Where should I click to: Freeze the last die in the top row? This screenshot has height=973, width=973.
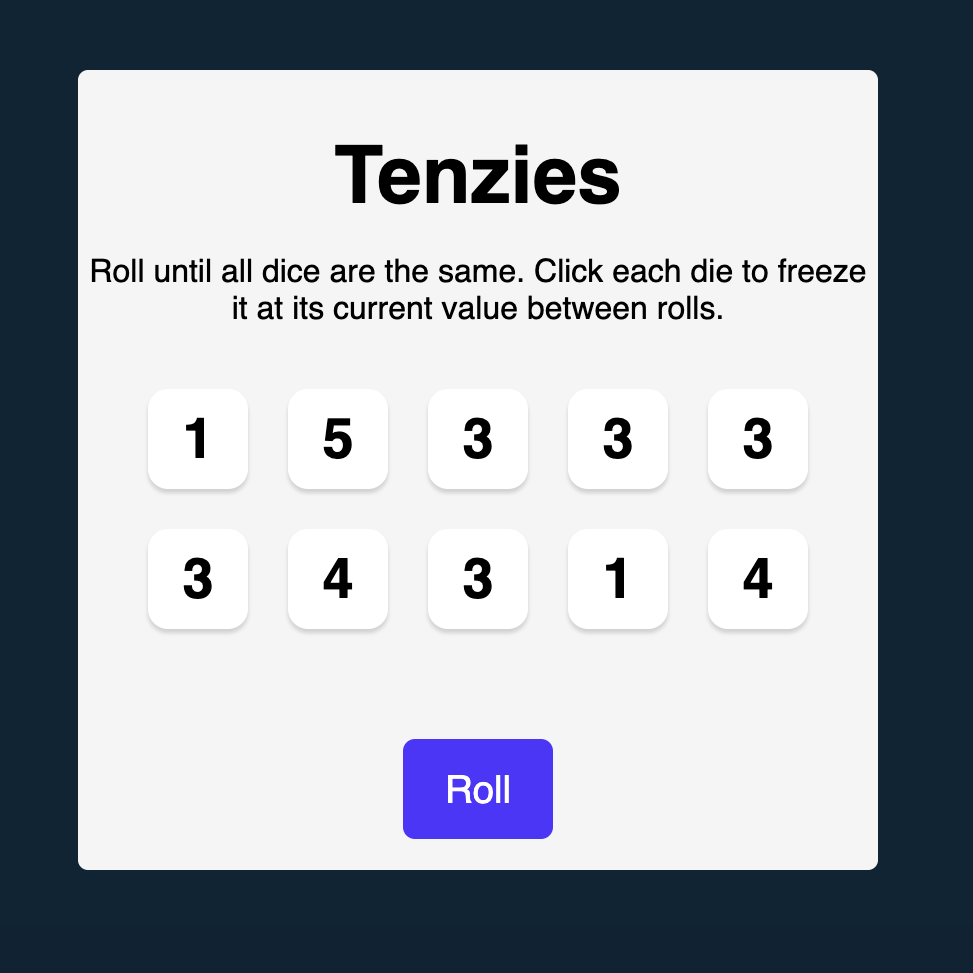coord(758,439)
